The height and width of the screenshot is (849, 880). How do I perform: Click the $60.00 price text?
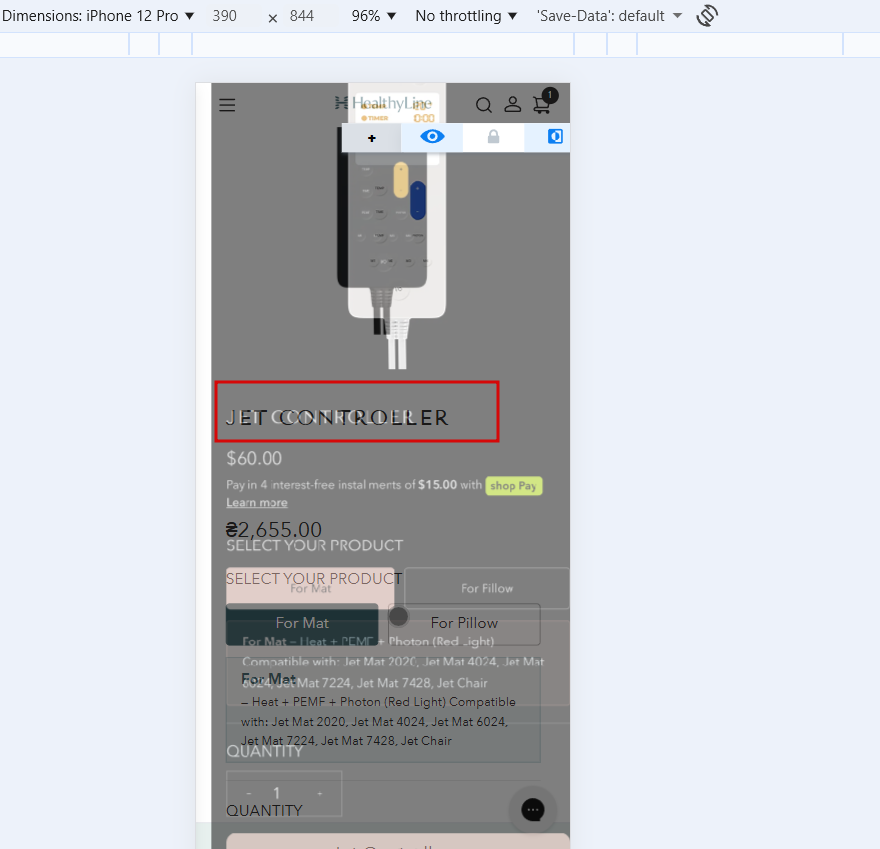point(254,458)
